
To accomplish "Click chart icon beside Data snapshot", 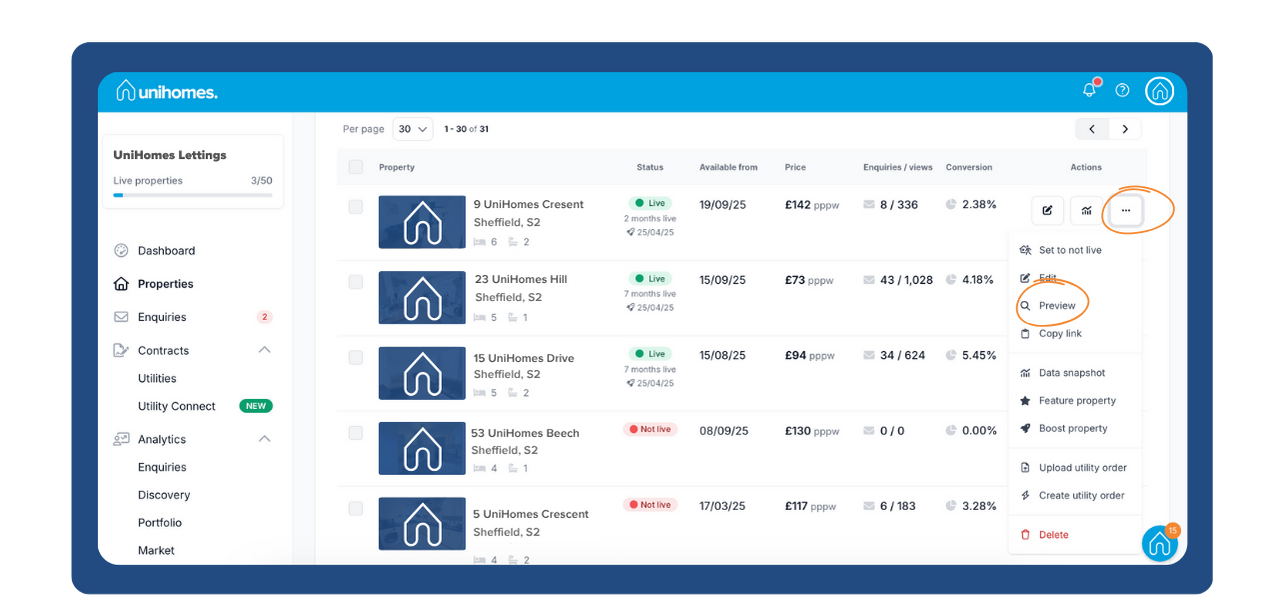I will (1025, 373).
